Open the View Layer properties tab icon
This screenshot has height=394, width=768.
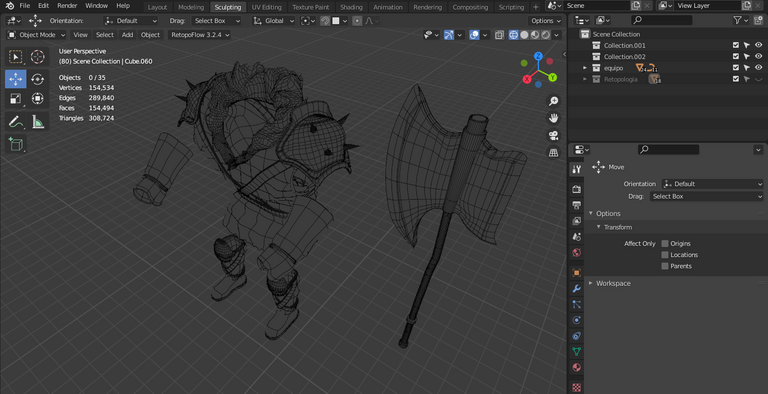[x=576, y=221]
